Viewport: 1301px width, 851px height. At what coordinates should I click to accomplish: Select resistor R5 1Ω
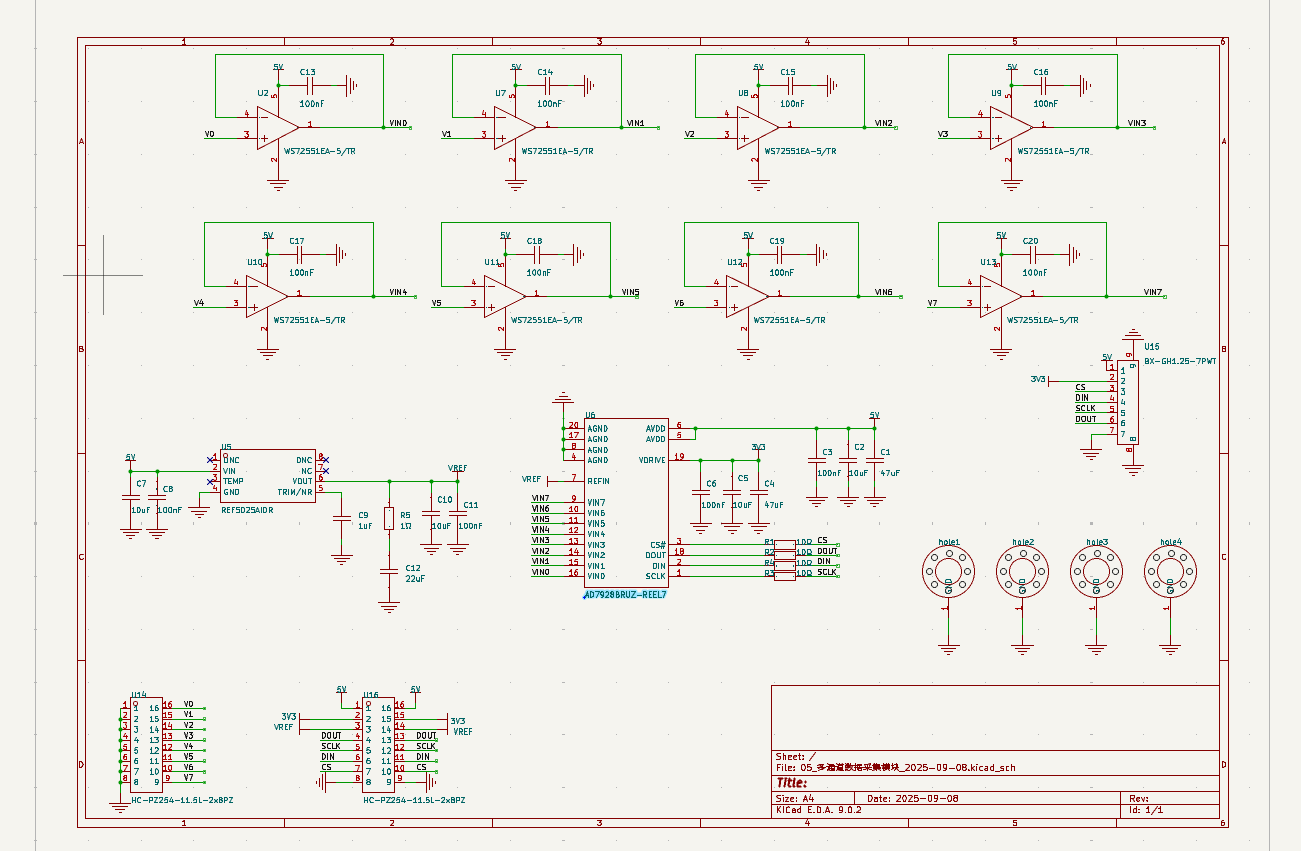point(390,517)
